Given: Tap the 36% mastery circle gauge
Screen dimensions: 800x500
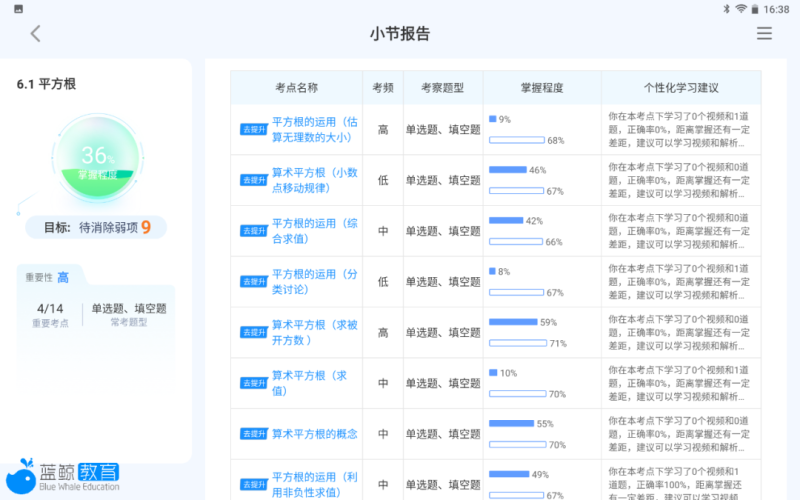Looking at the screenshot, I should [97, 157].
